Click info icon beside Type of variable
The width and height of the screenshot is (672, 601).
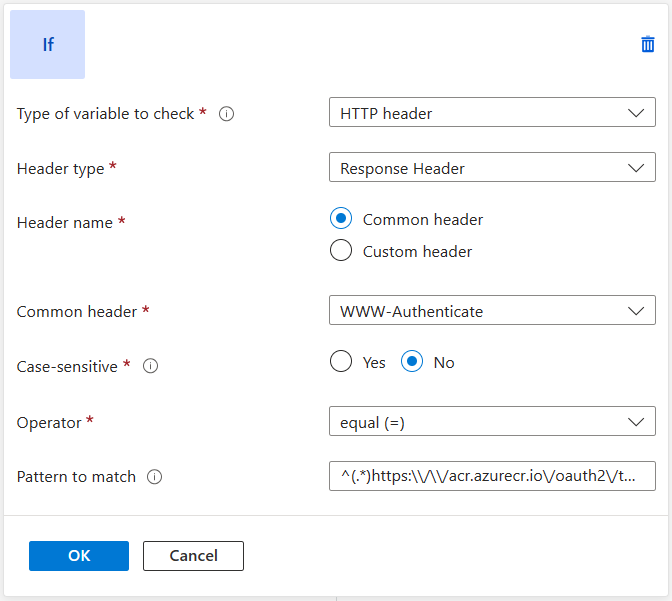click(x=227, y=114)
